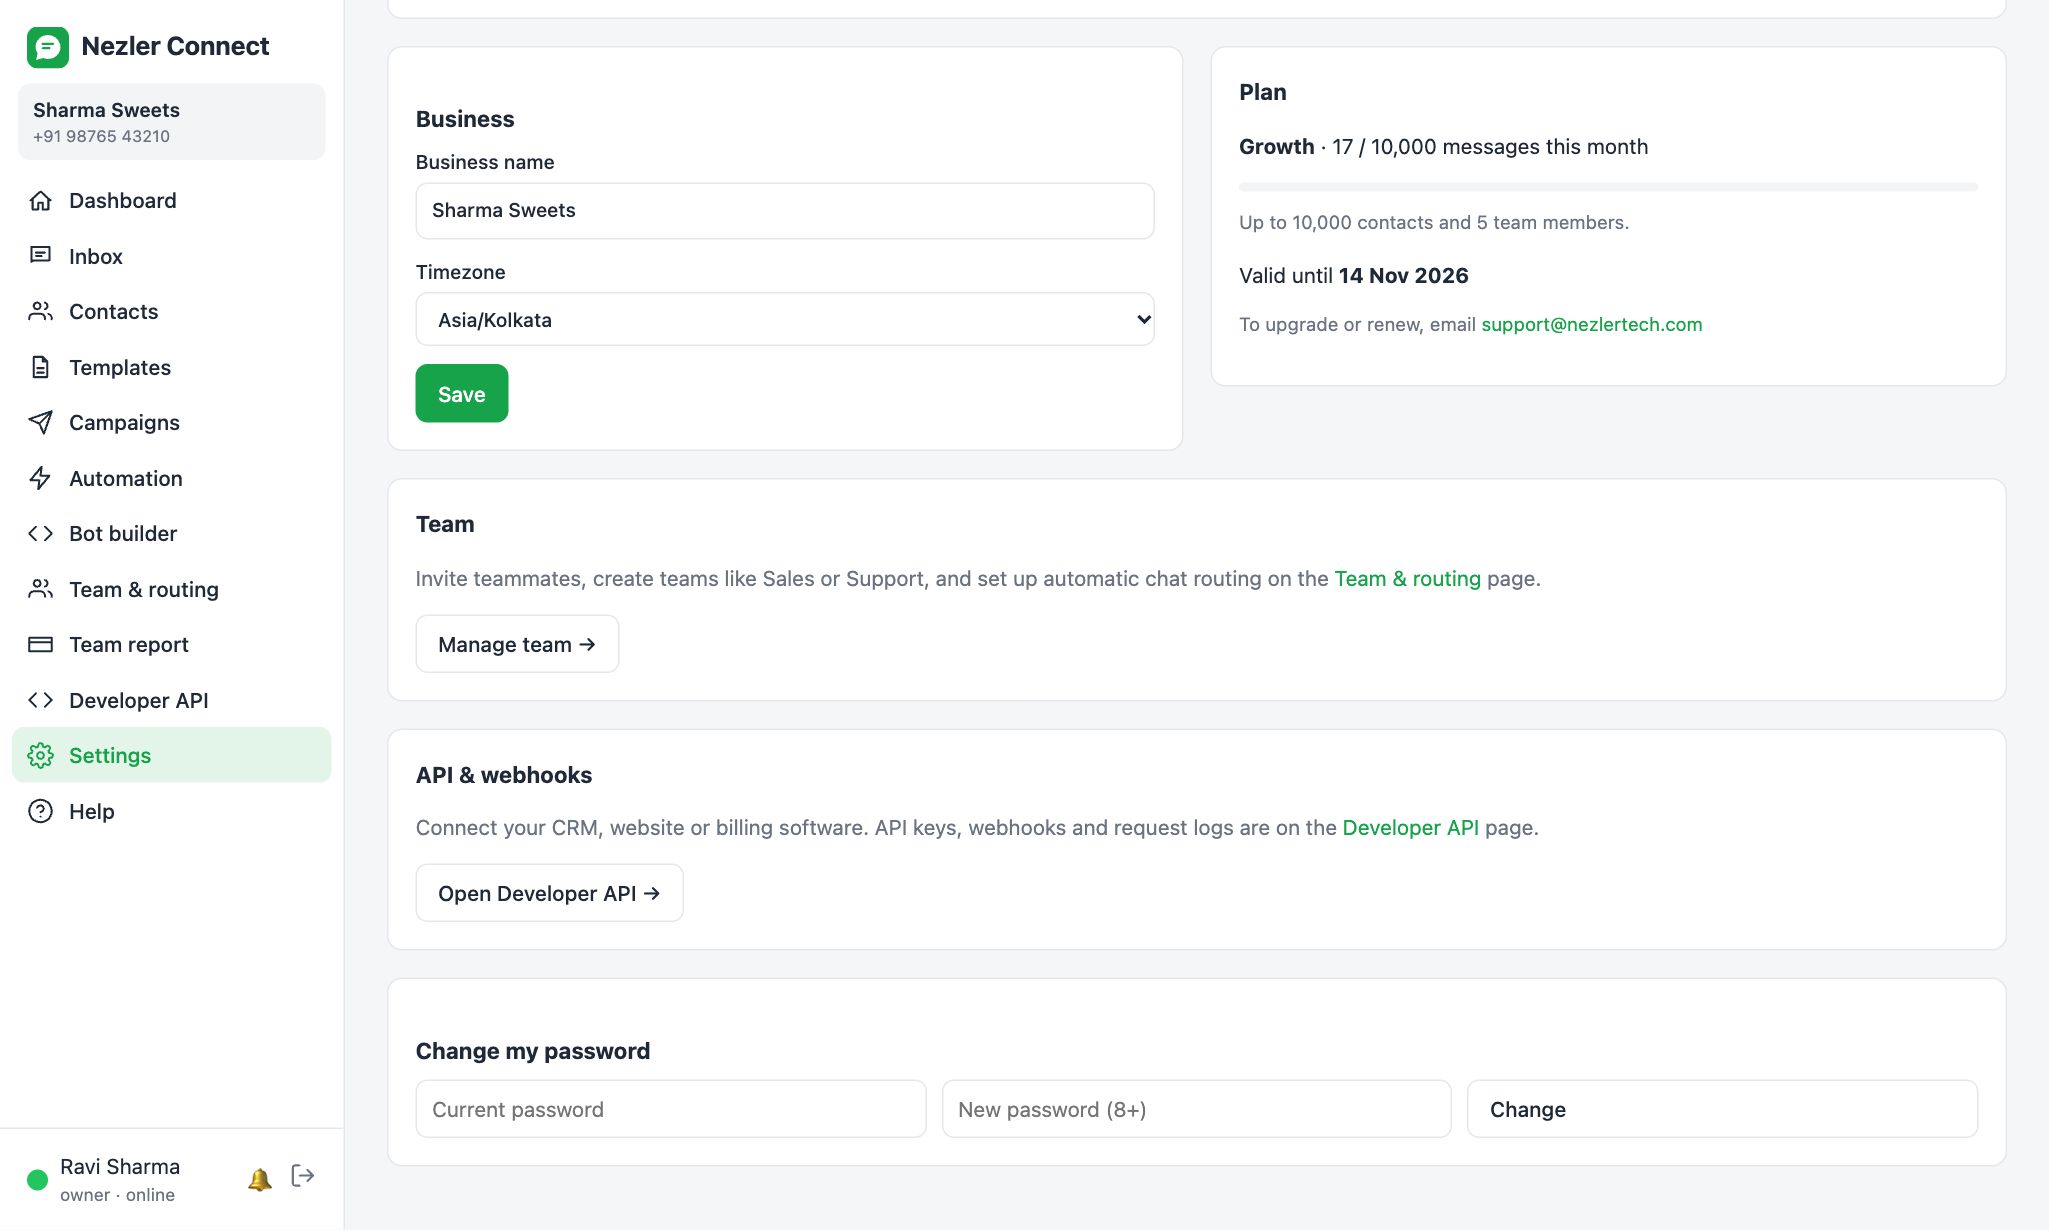Image resolution: width=2049 pixels, height=1230 pixels.
Task: Click Open Developer API button
Action: [549, 893]
